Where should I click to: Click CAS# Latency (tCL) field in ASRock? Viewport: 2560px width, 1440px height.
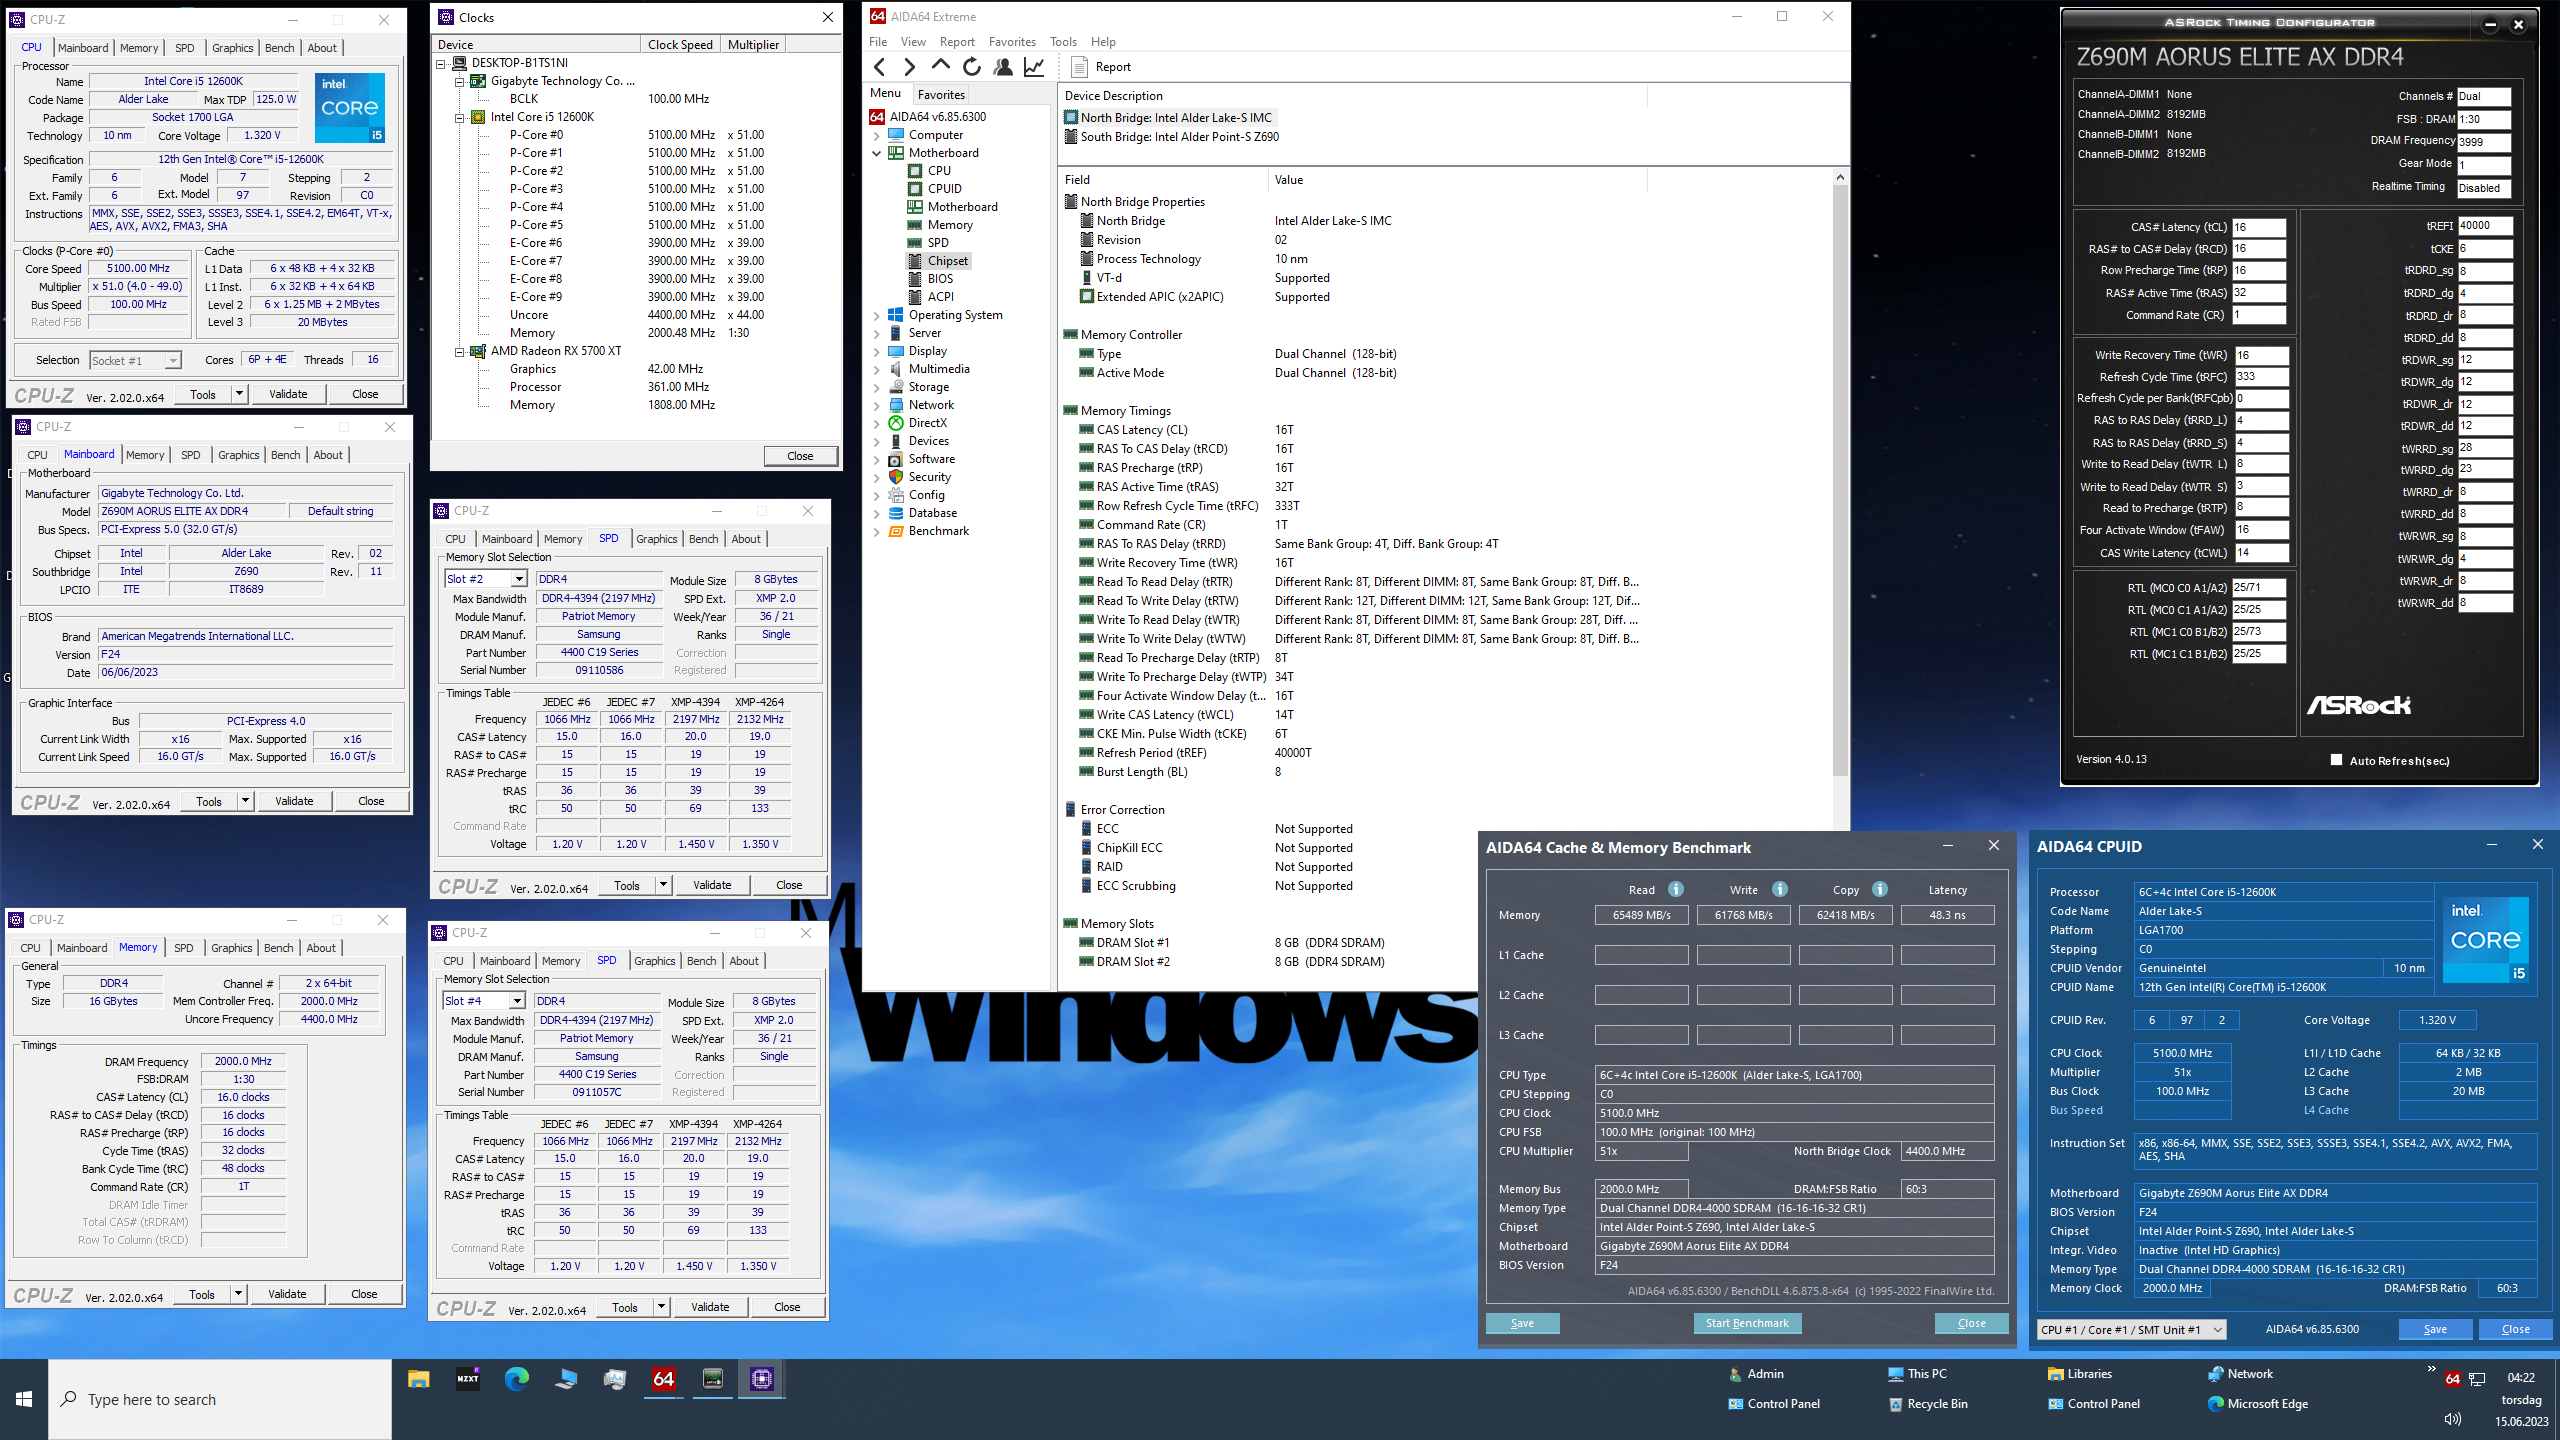click(x=2259, y=227)
